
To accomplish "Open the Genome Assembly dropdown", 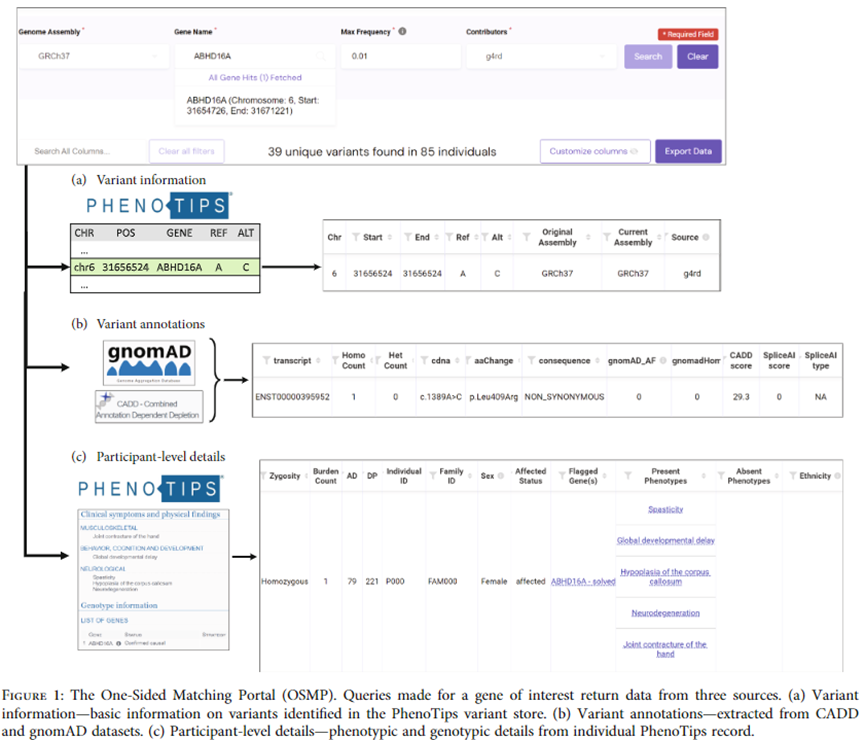I will 93,57.
